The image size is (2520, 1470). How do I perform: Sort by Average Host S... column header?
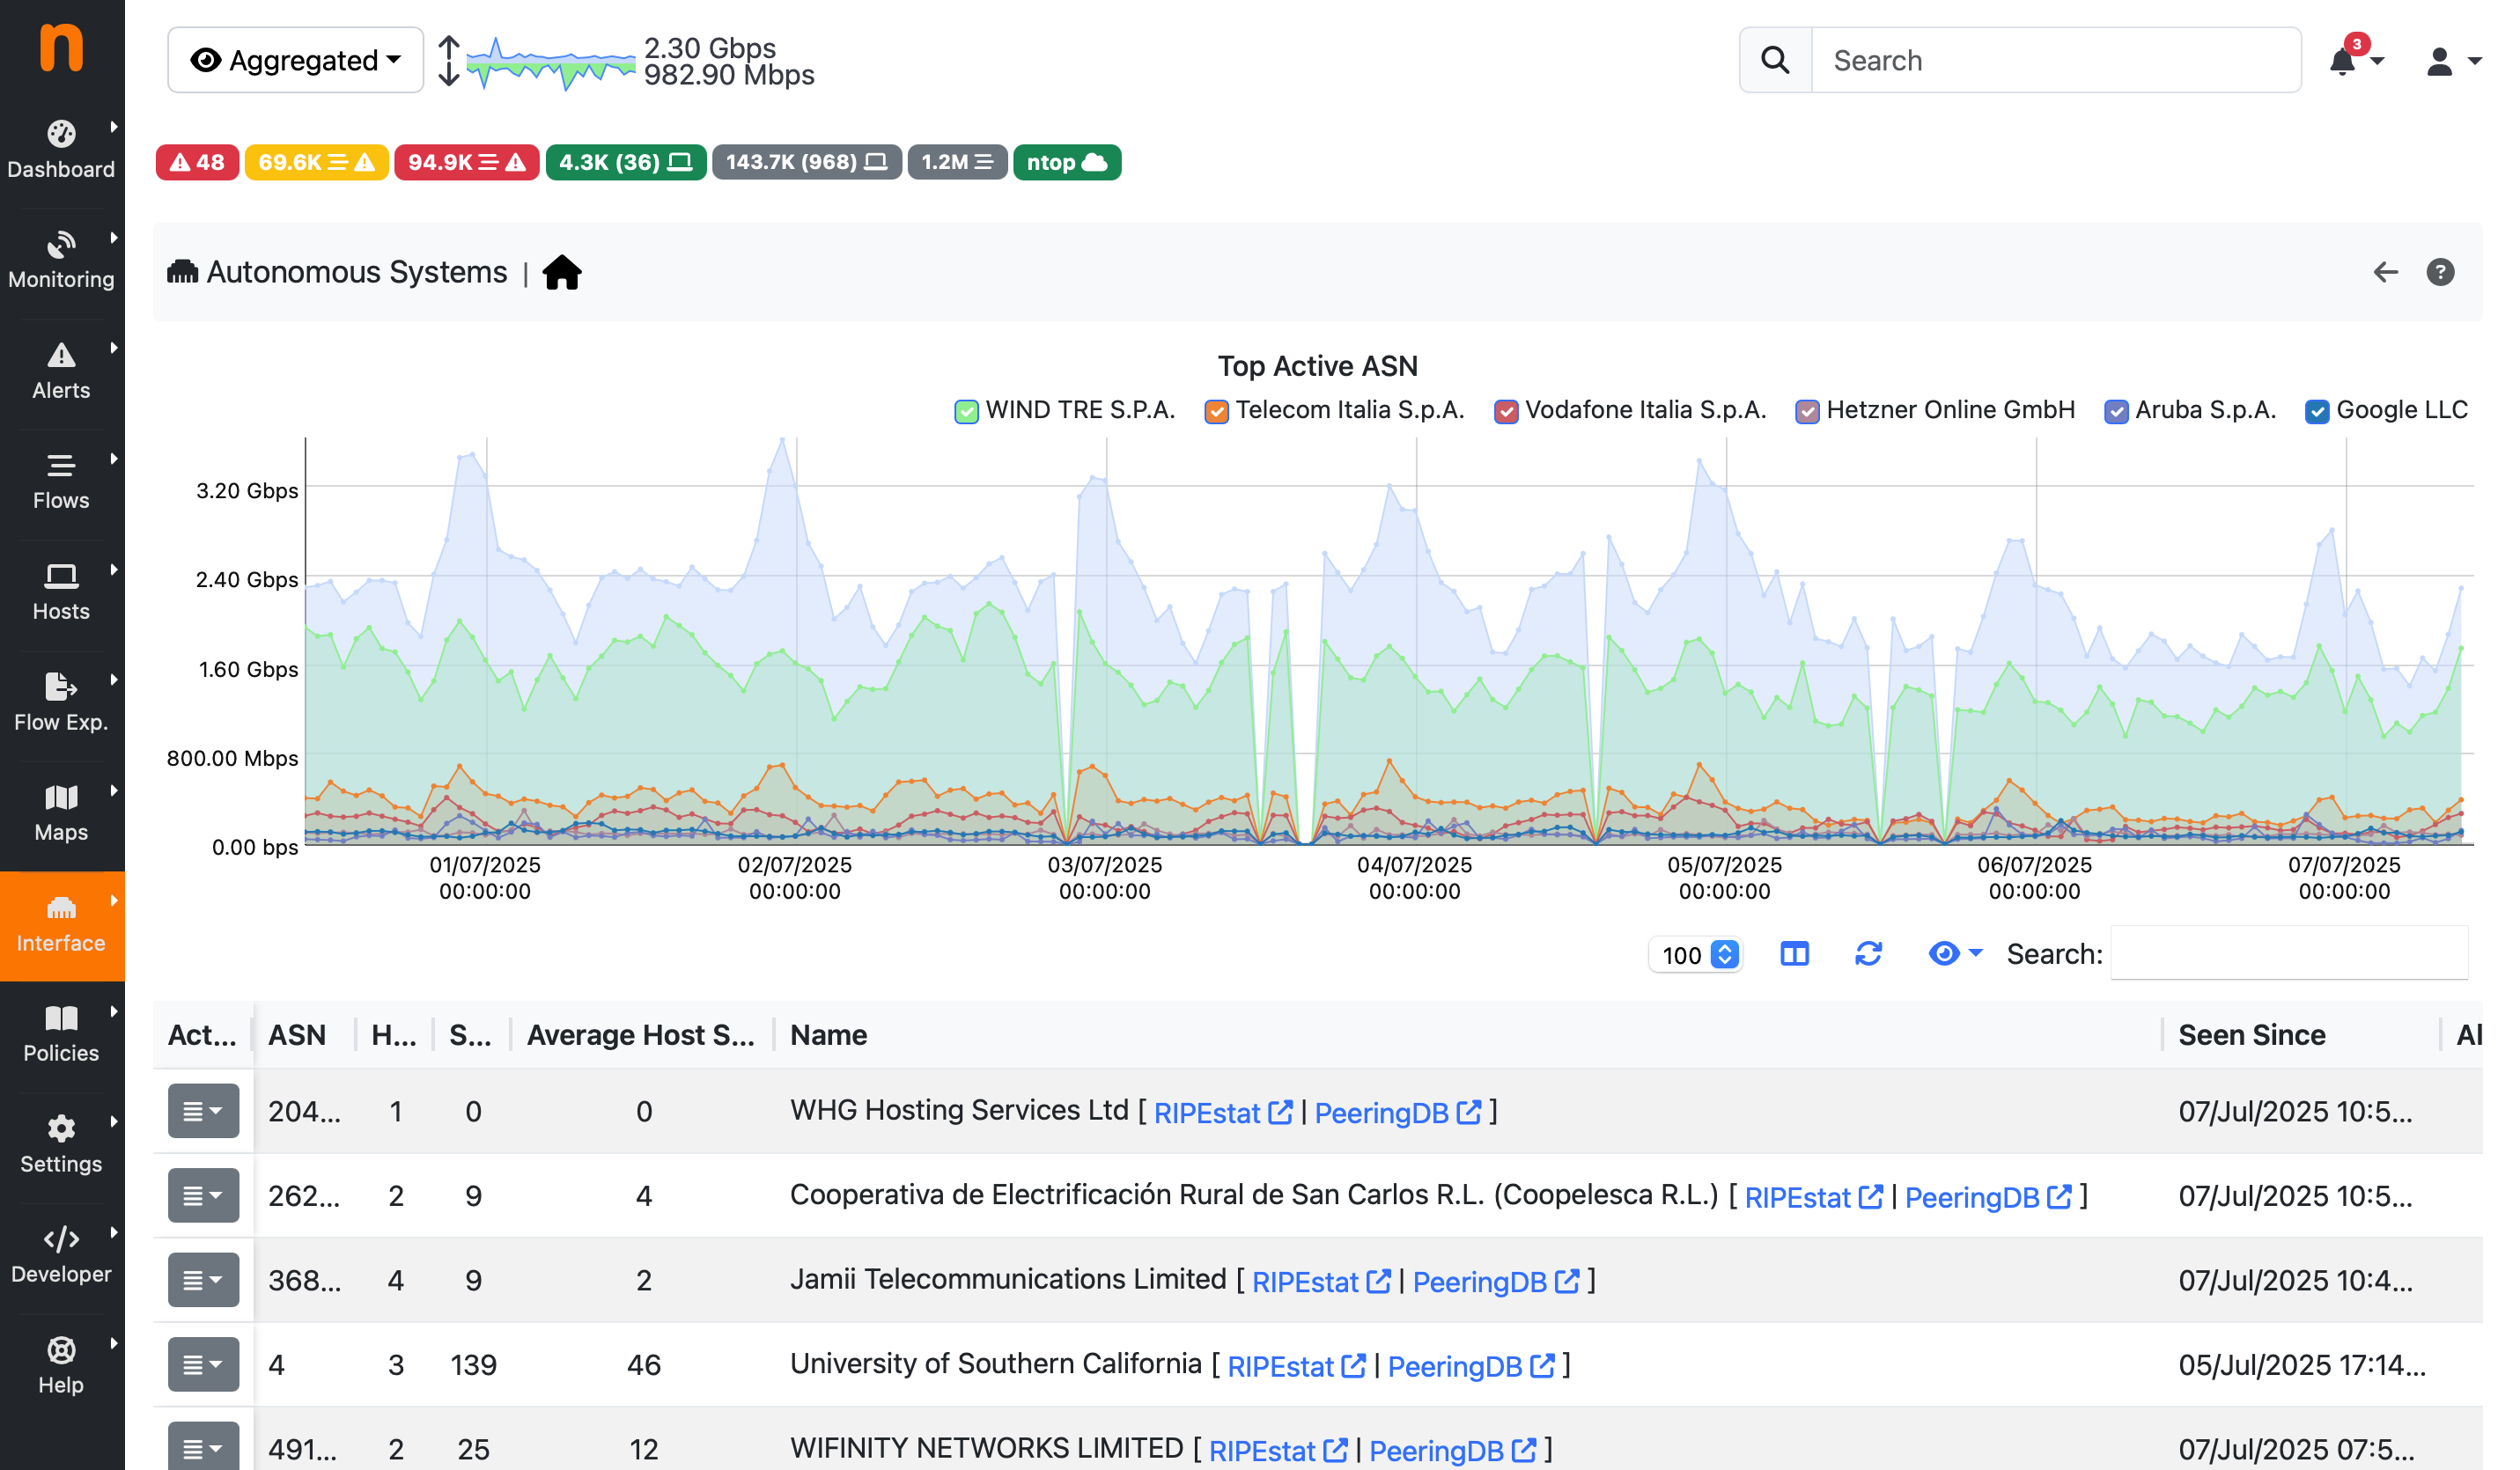(641, 1035)
